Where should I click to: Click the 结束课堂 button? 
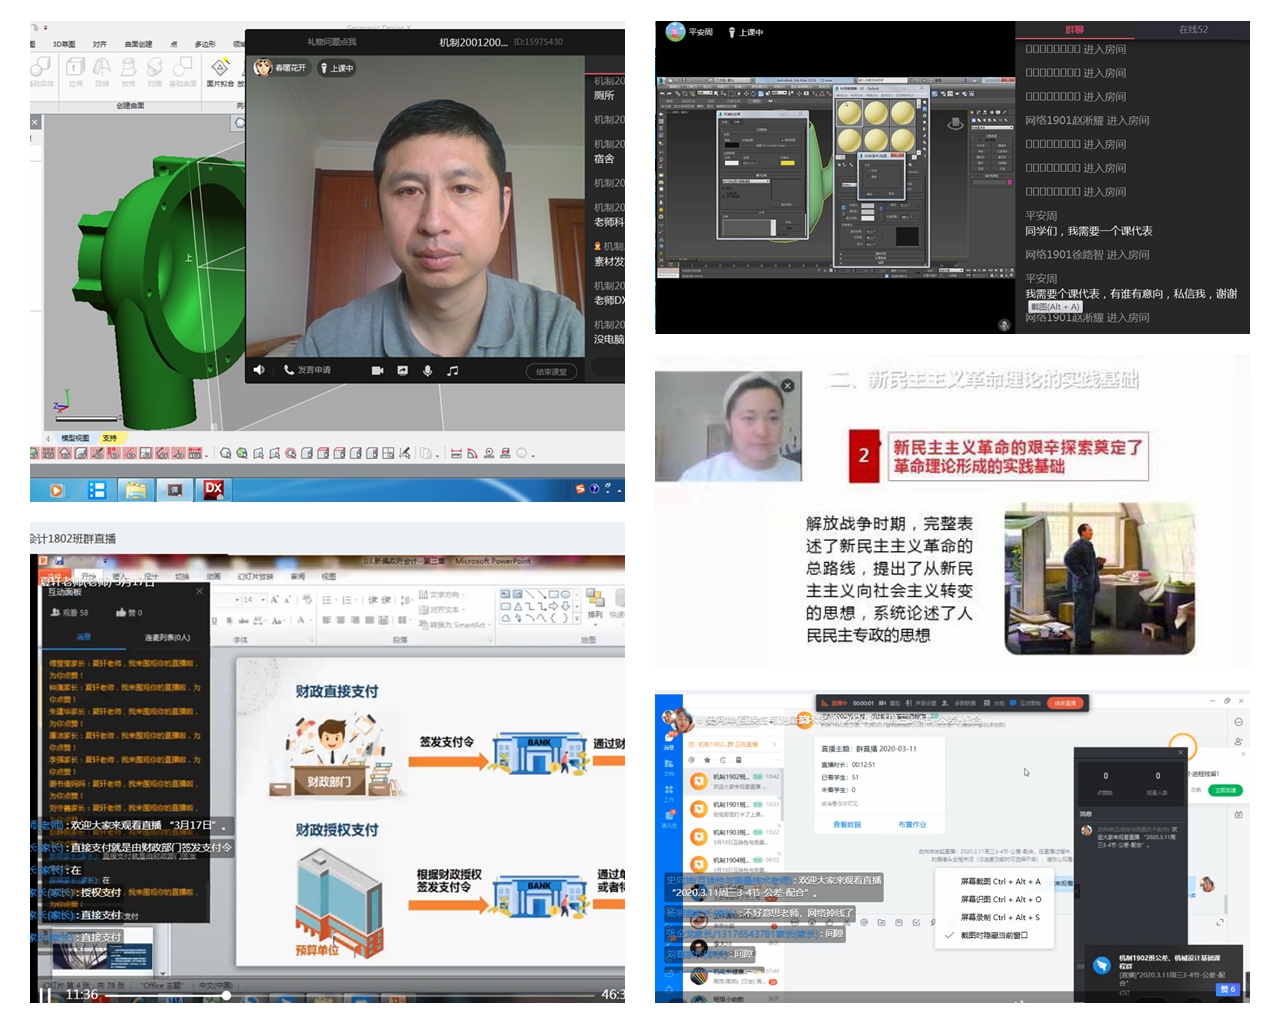[551, 371]
